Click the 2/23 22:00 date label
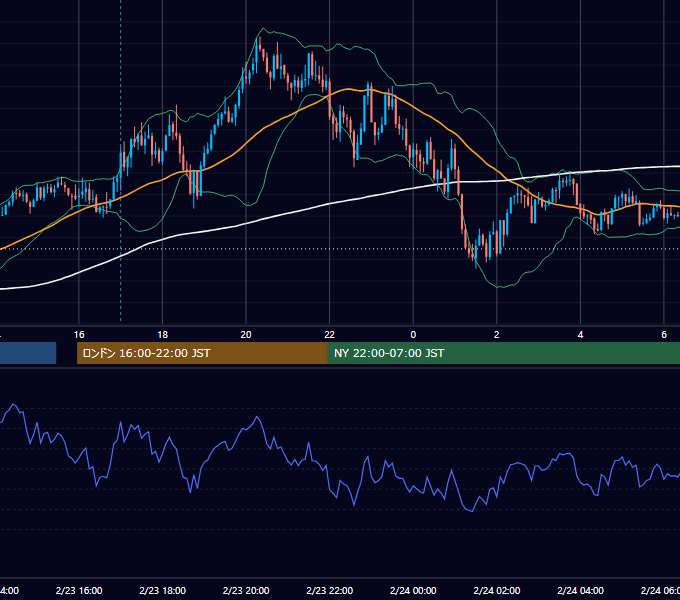 point(330,591)
